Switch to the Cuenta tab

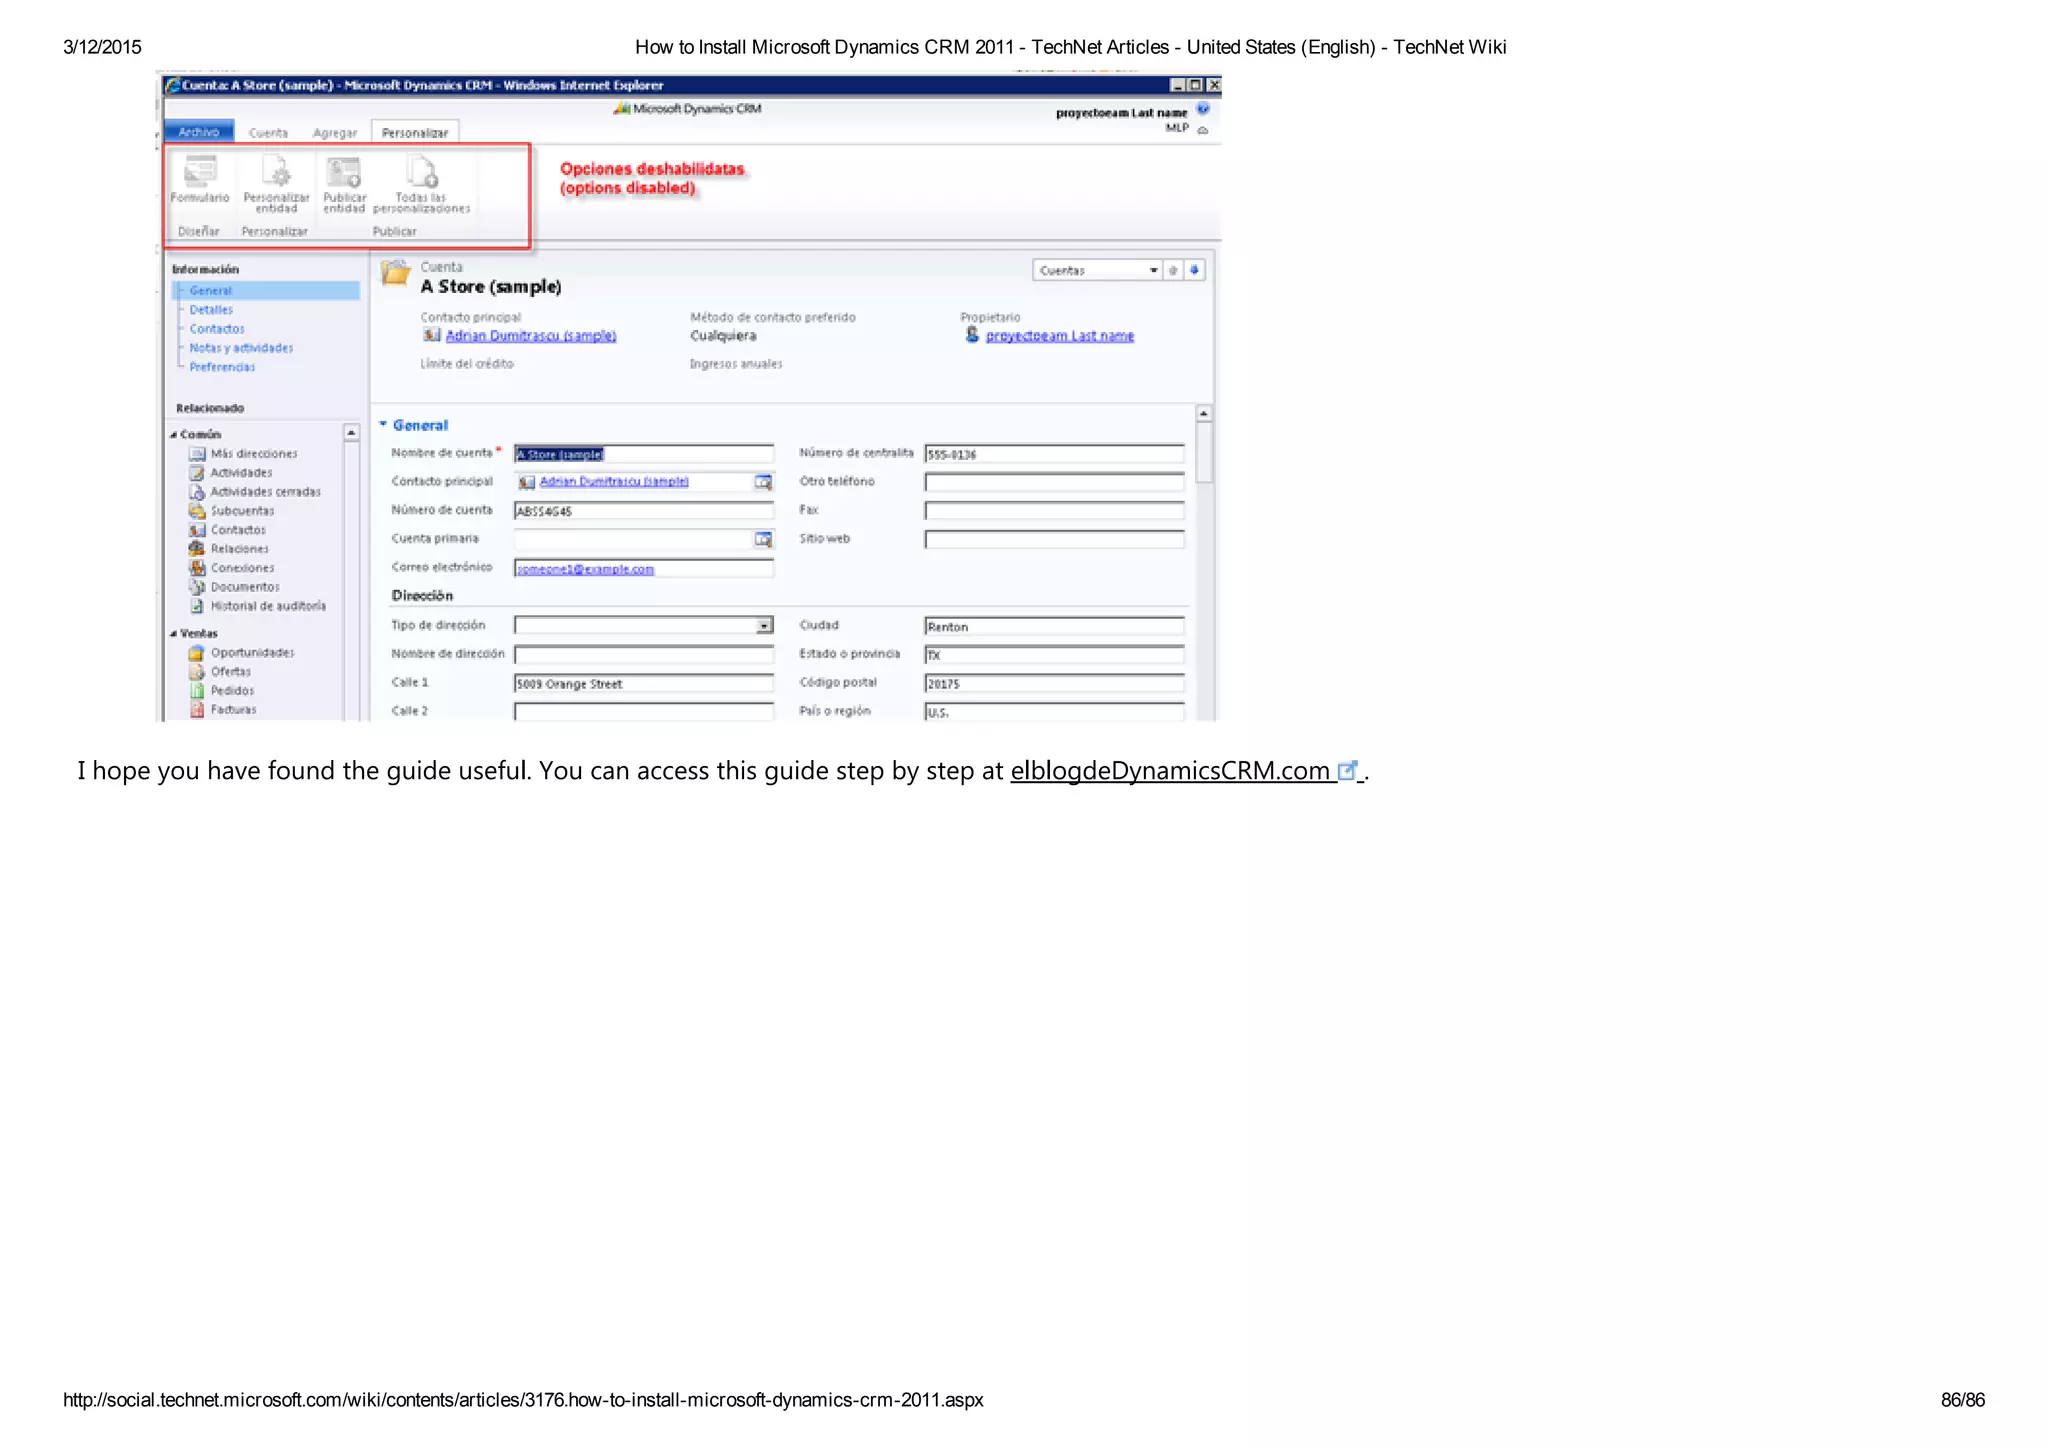click(x=268, y=133)
